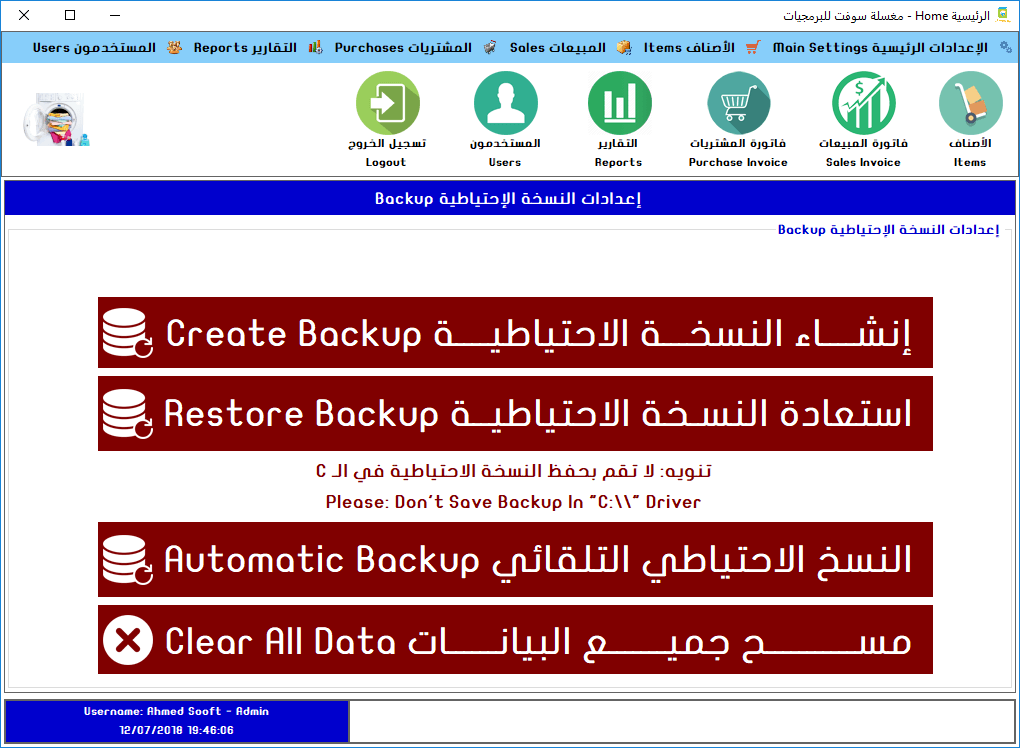The height and width of the screenshot is (748, 1020).
Task: Open Automatic Backup settings
Action: point(515,559)
